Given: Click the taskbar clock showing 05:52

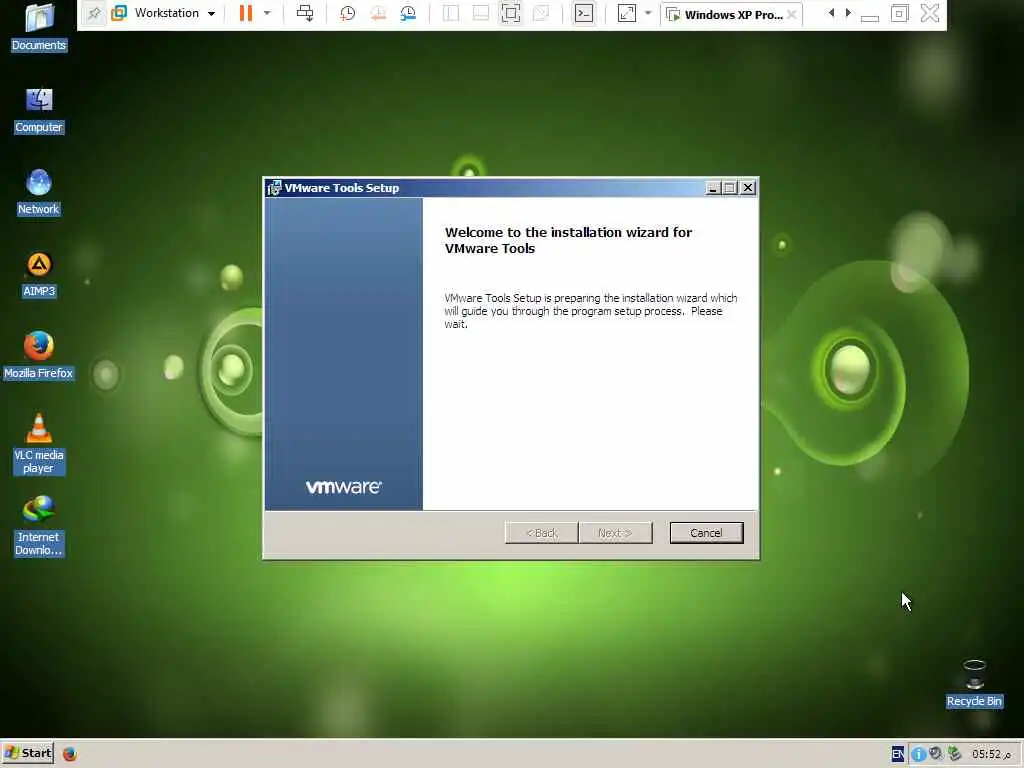Looking at the screenshot, I should coord(991,754).
